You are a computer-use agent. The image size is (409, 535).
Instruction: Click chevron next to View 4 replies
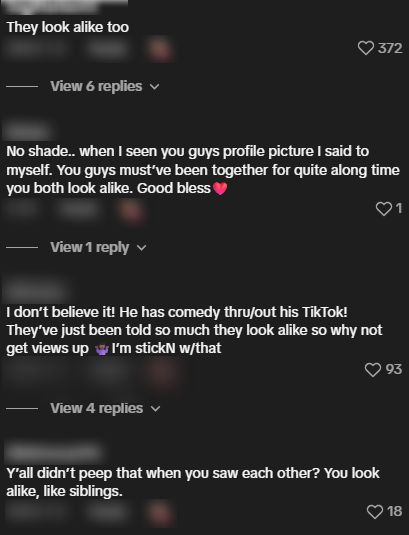click(x=155, y=409)
